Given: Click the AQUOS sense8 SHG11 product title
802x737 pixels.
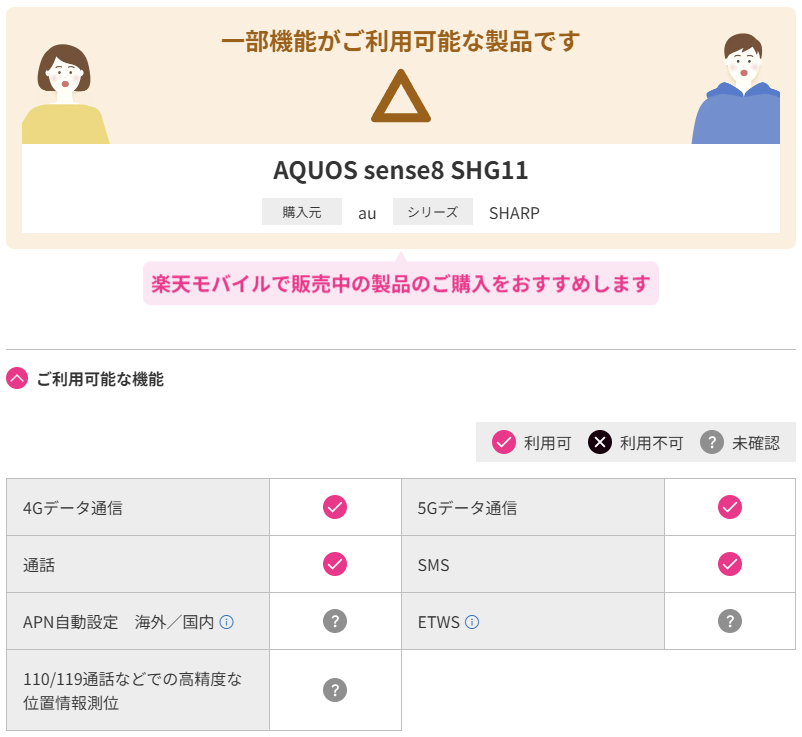Looking at the screenshot, I should tap(401, 170).
